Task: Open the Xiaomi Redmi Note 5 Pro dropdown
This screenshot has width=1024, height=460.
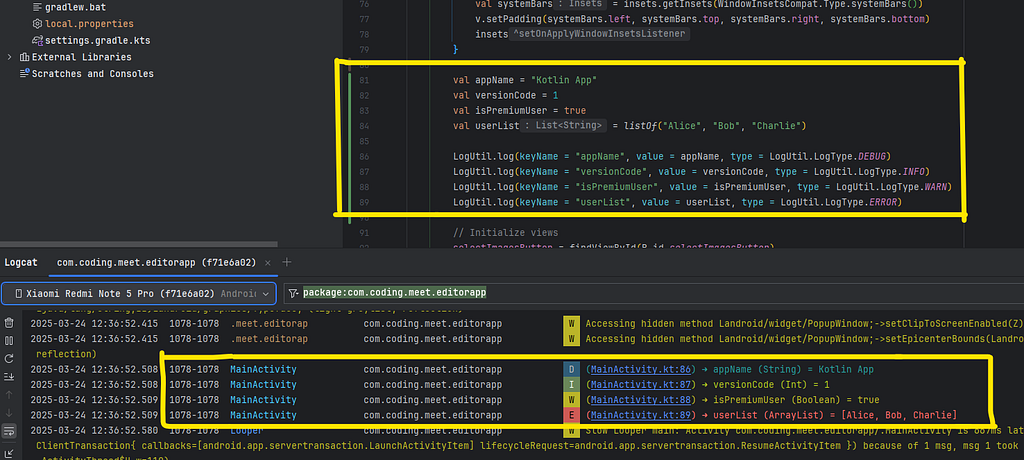Action: (x=138, y=293)
